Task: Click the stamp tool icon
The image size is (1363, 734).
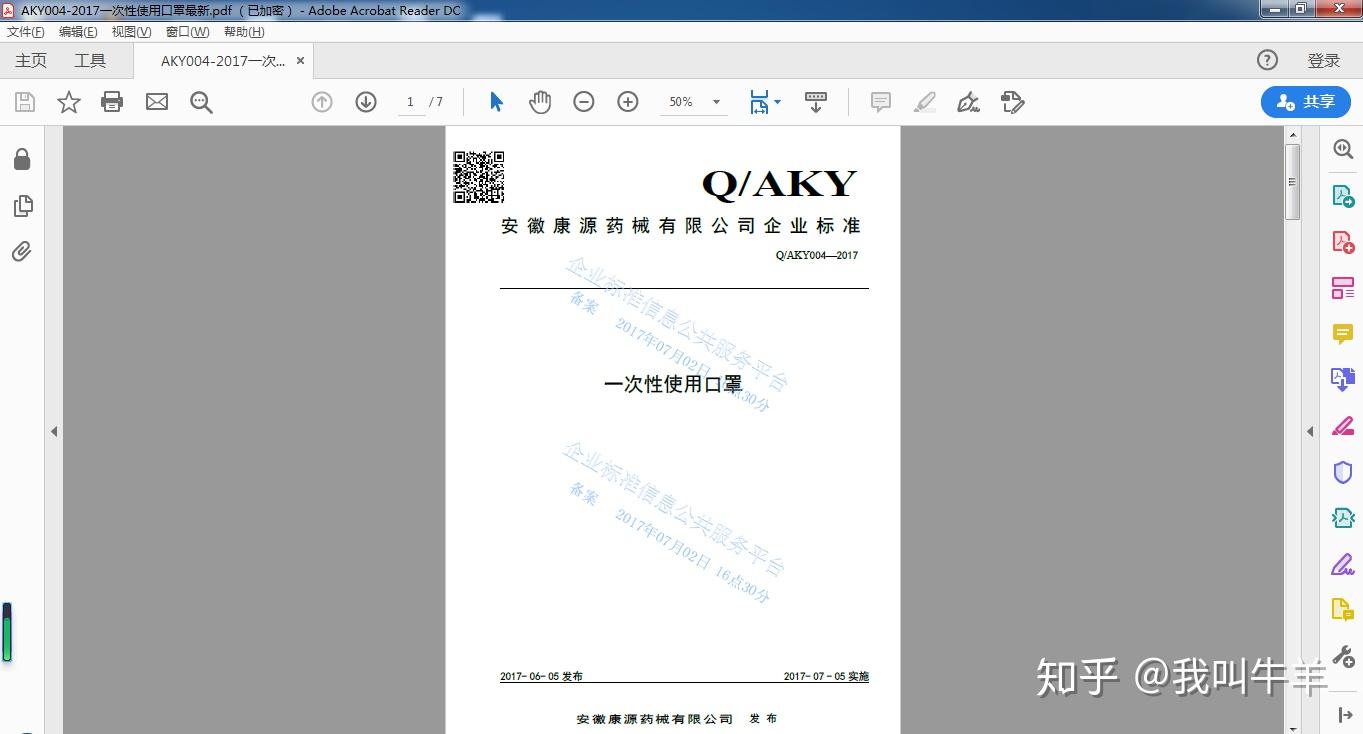Action: click(1013, 102)
